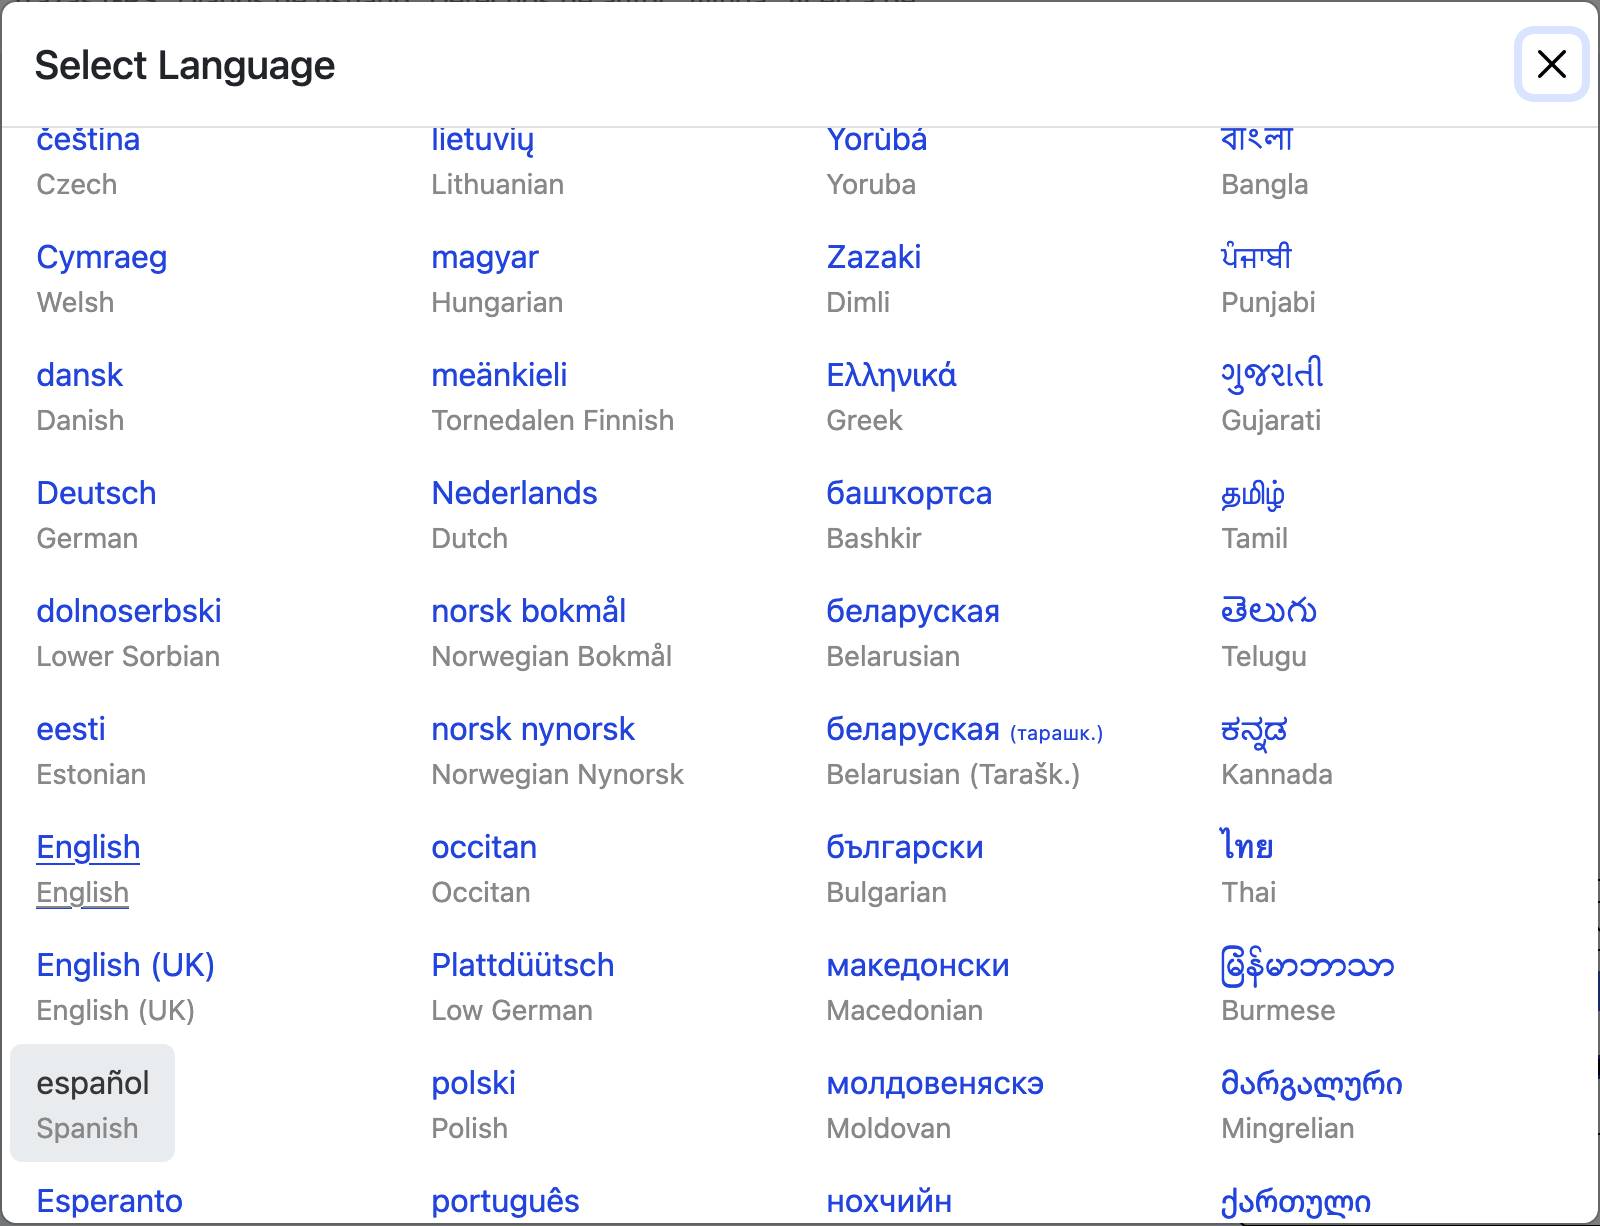Screen dimensions: 1600x1226
Task: Pick the English (UK) language
Action: click(x=125, y=966)
